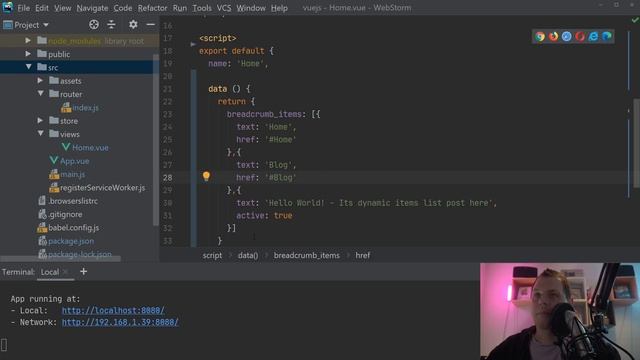The width and height of the screenshot is (640, 360).
Task: Open the localhost:8080 link in terminal
Action: coord(113,310)
